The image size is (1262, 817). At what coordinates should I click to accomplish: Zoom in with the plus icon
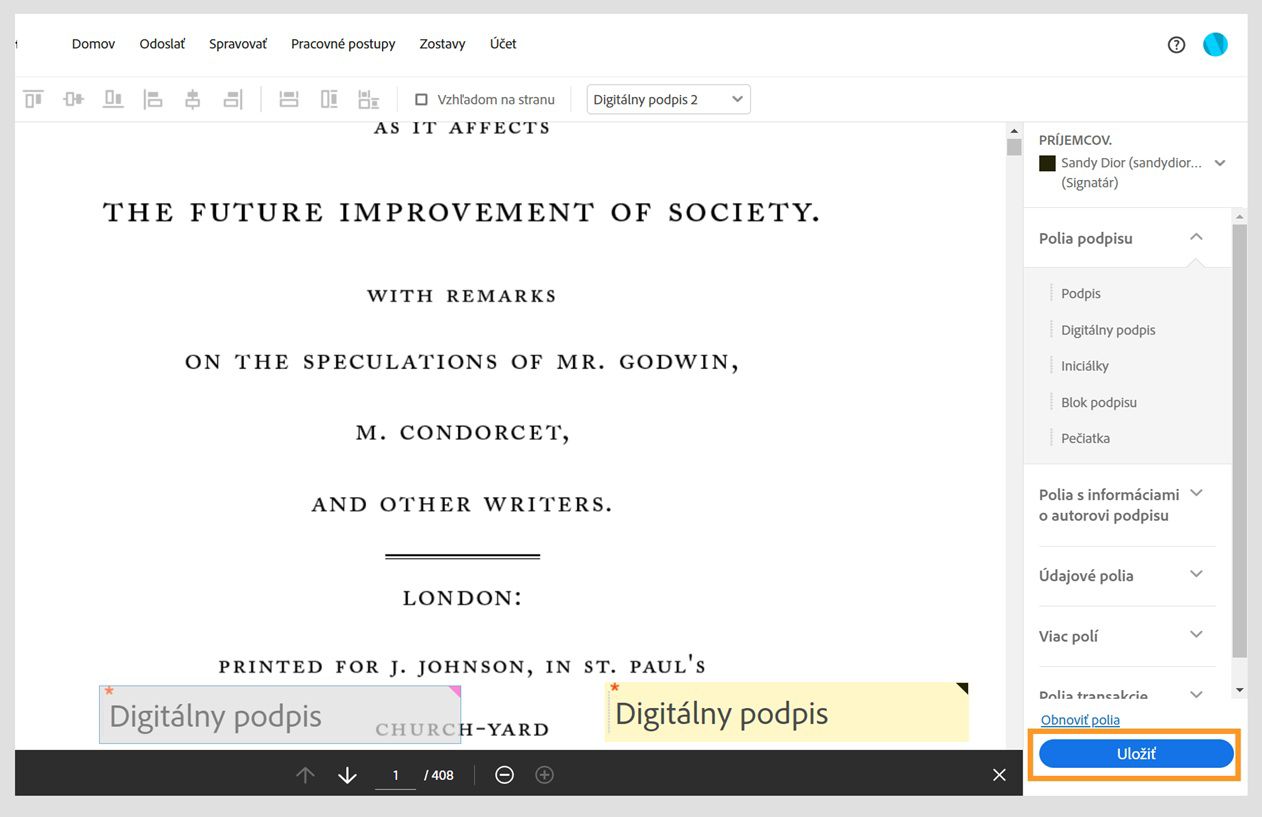(545, 775)
